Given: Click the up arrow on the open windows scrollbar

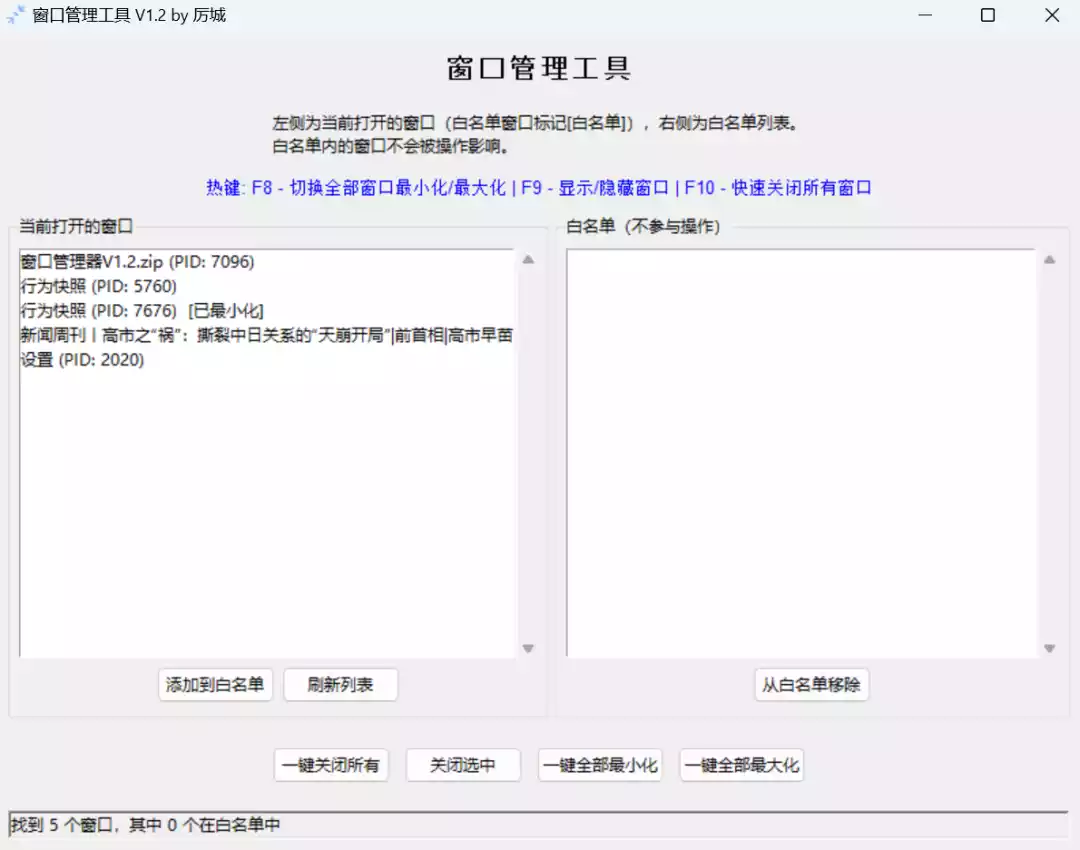Looking at the screenshot, I should [529, 258].
